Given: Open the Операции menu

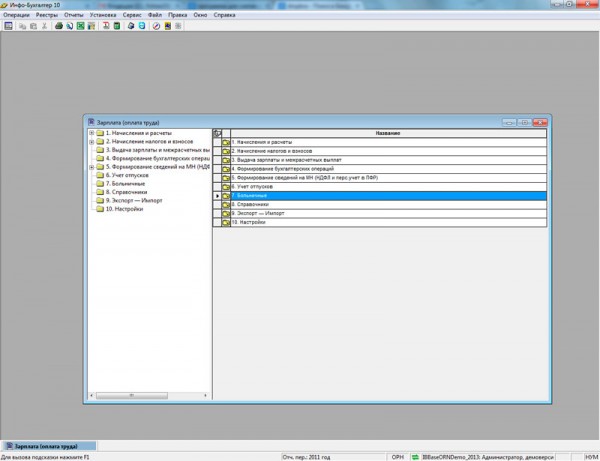Looking at the screenshot, I should [x=17, y=15].
